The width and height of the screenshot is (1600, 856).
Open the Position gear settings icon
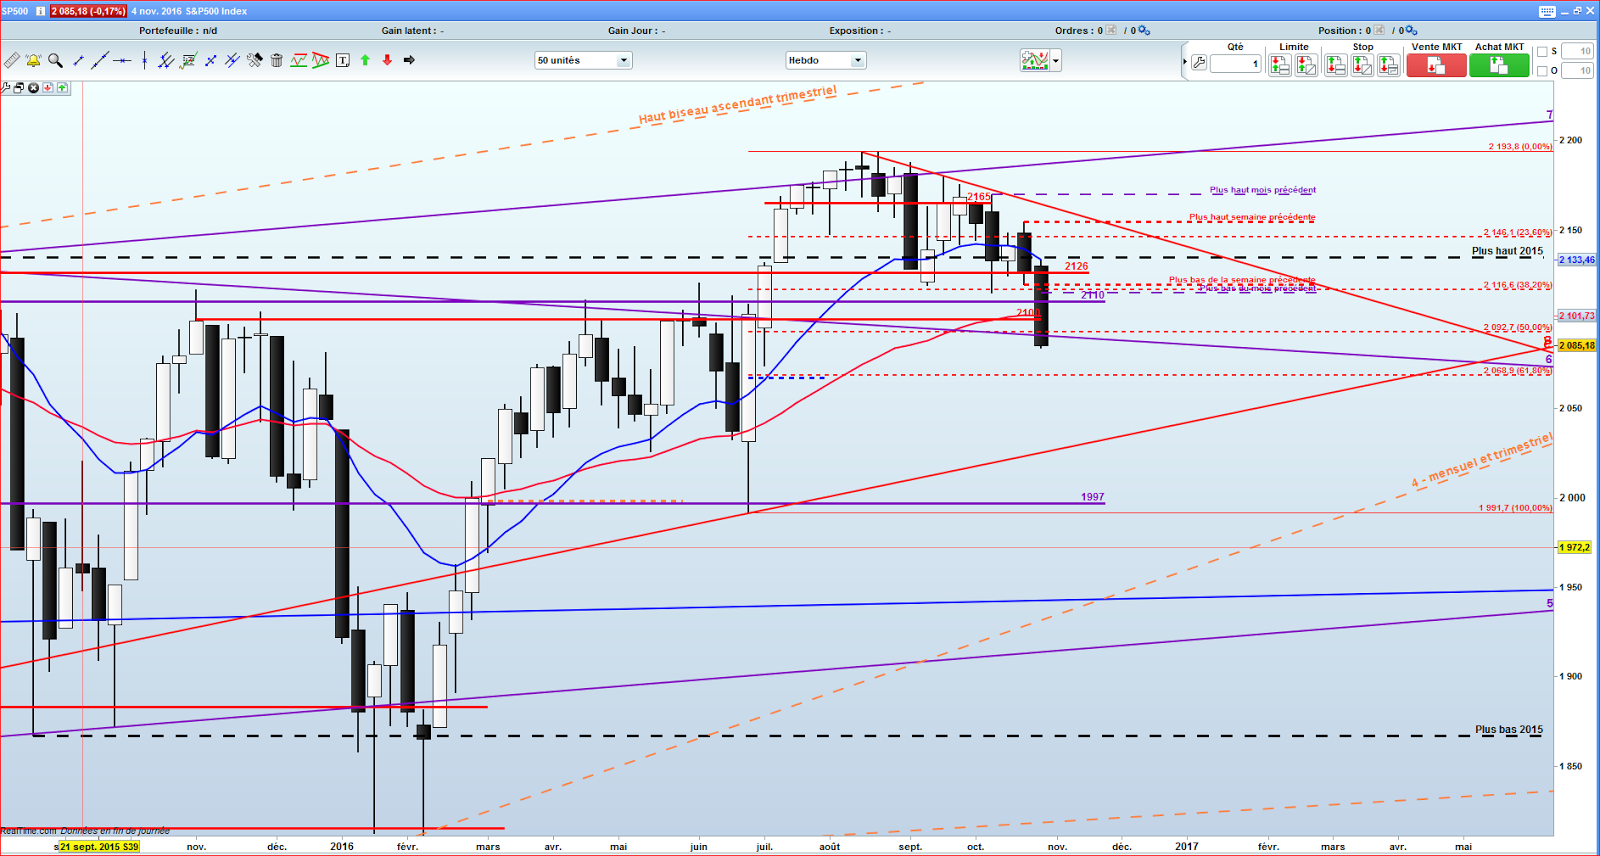coord(1413,31)
